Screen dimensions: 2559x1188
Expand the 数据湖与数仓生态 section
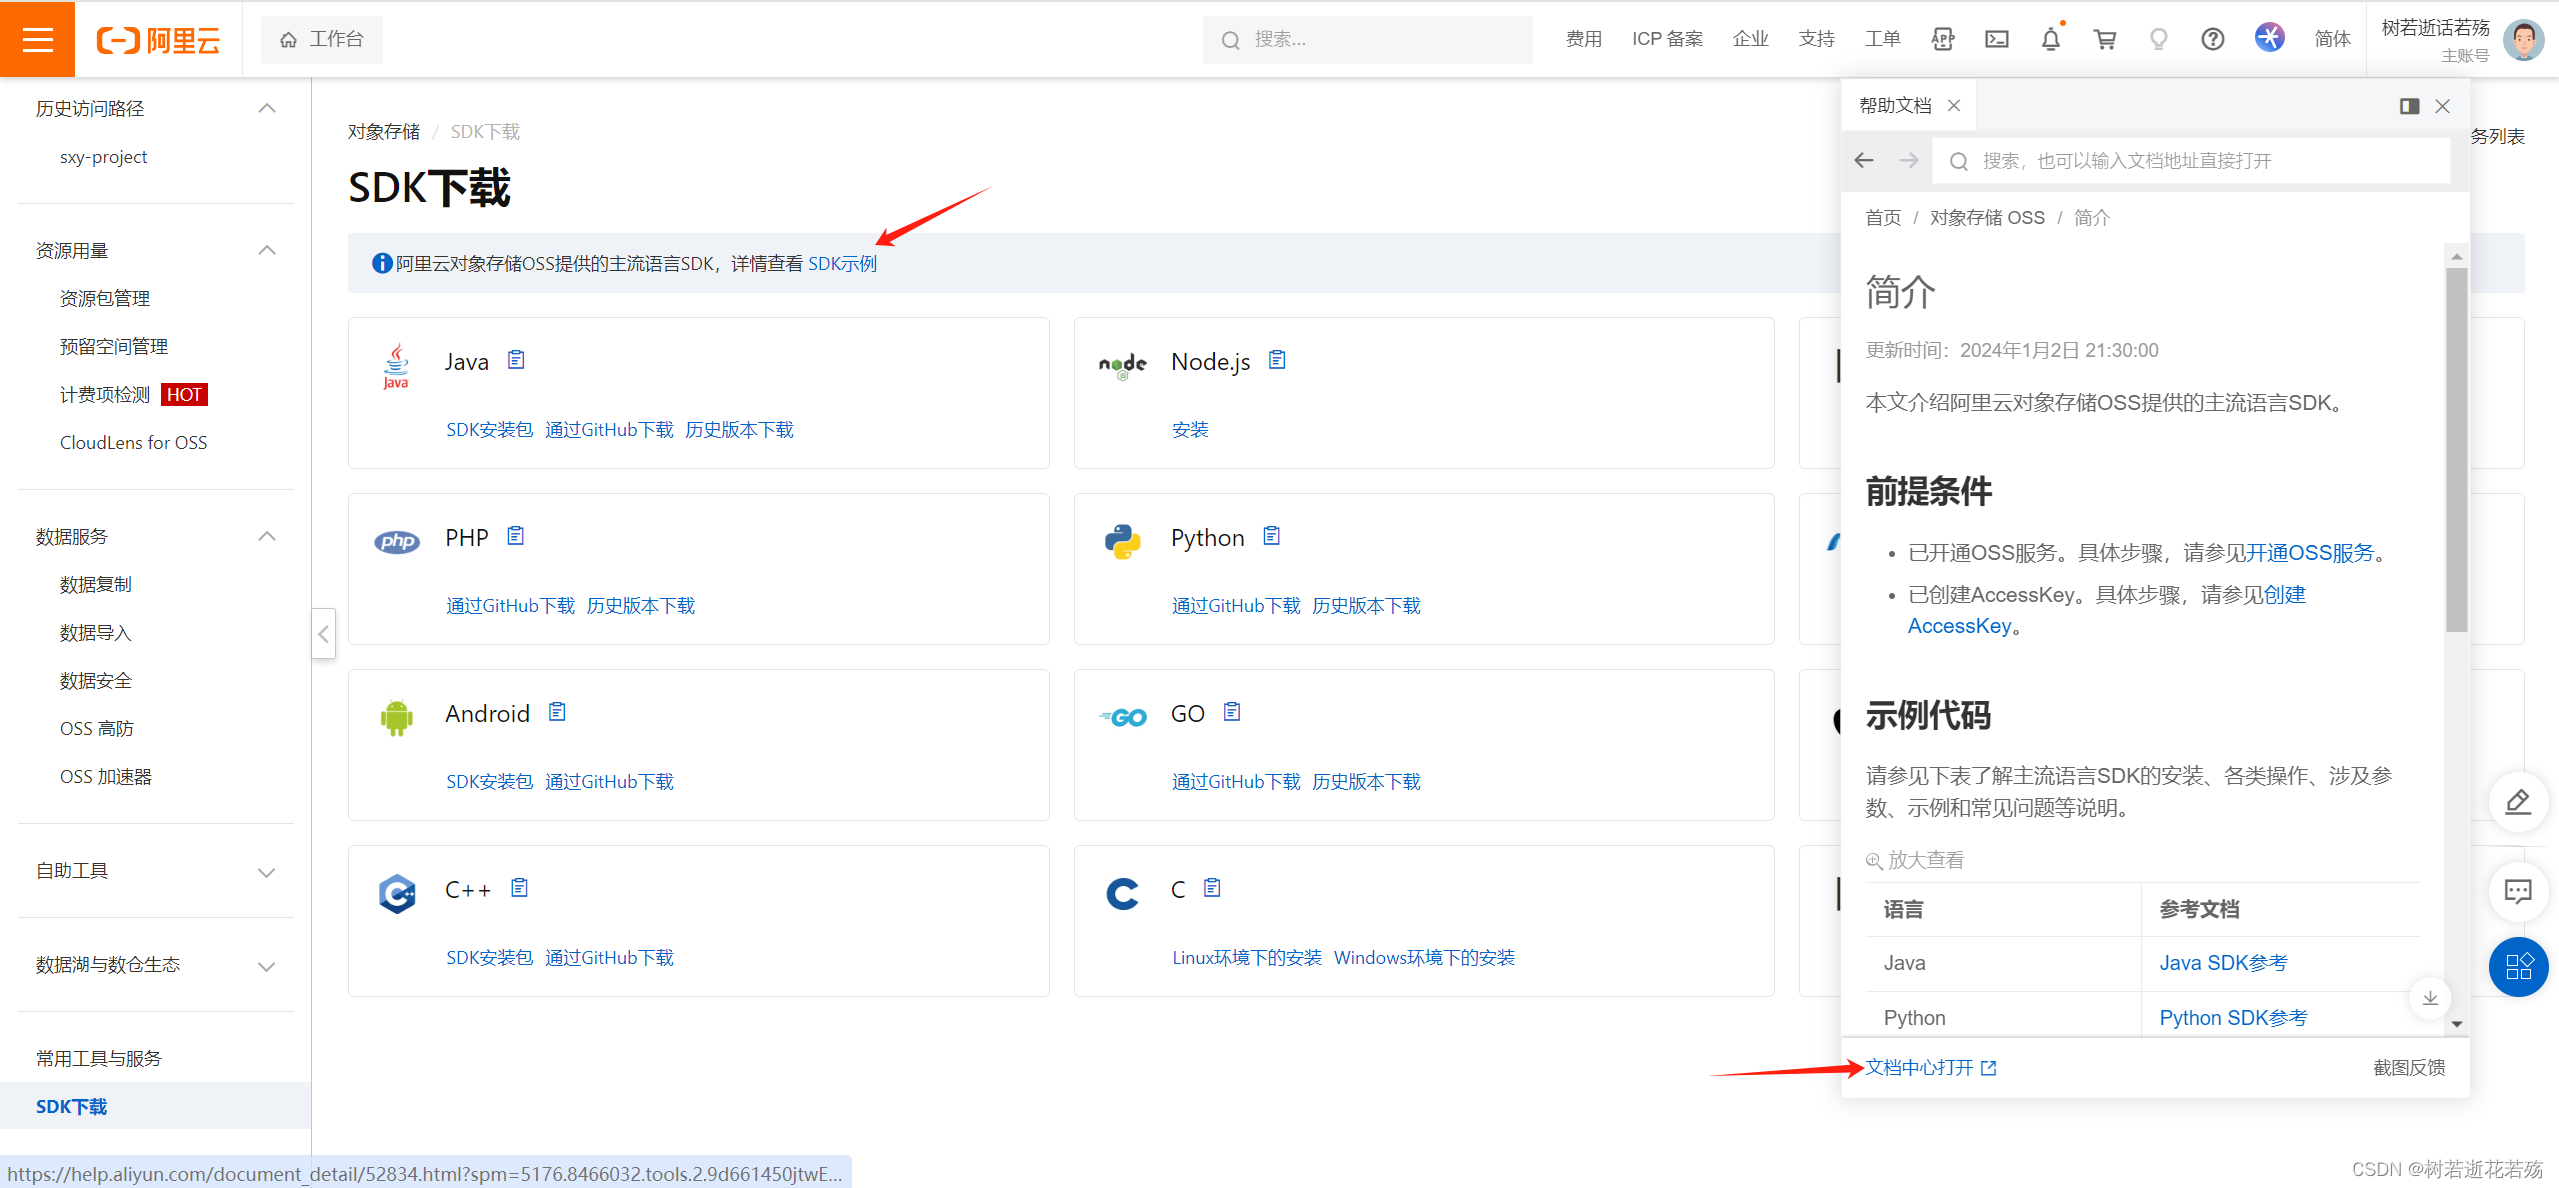tap(266, 965)
